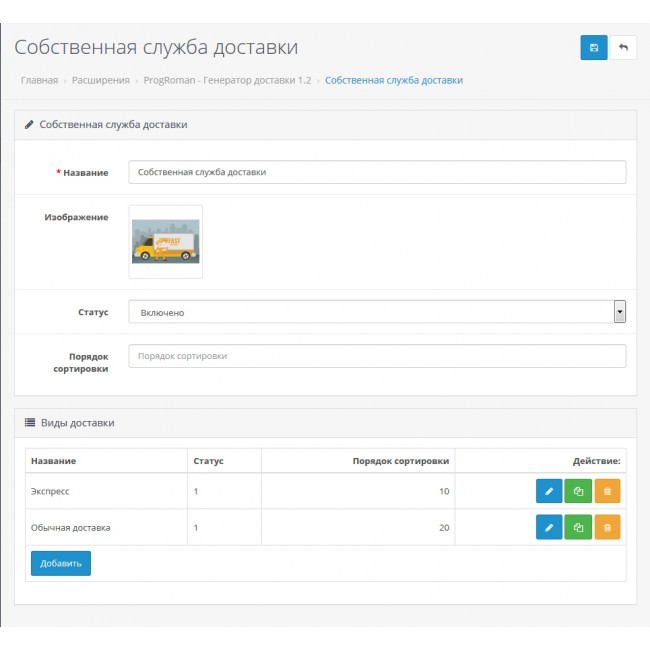
Task: Open the Статус dropdown
Action: 377,312
